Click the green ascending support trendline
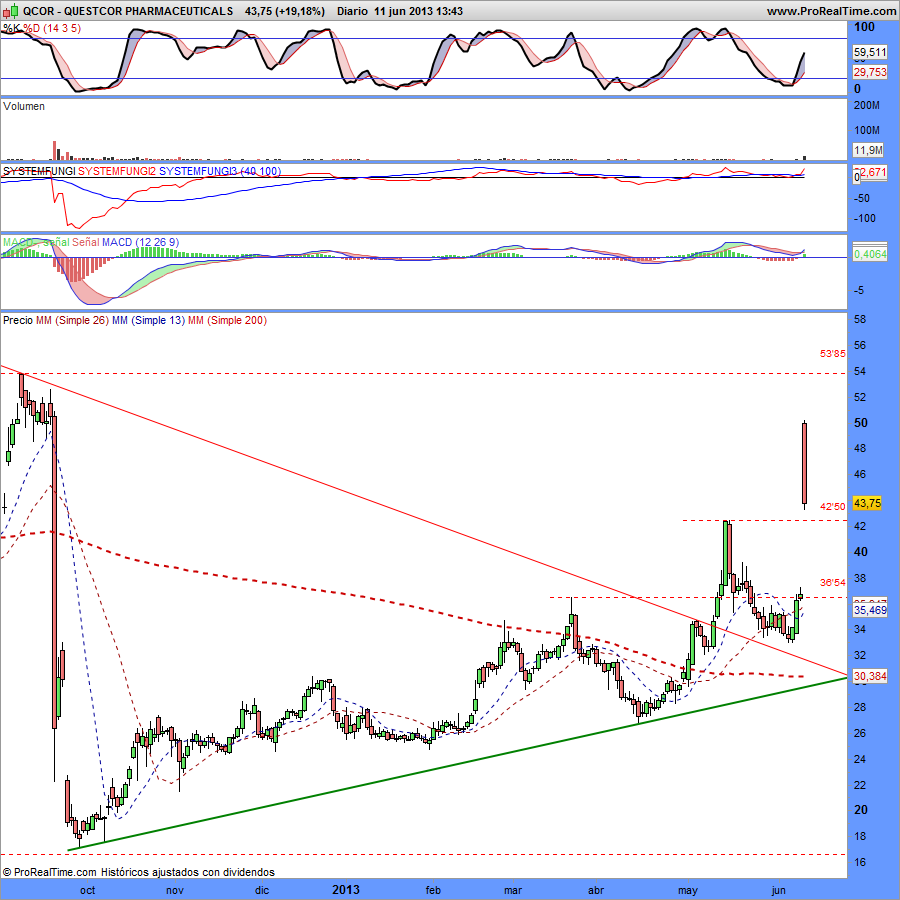The width and height of the screenshot is (900, 900). tap(457, 764)
